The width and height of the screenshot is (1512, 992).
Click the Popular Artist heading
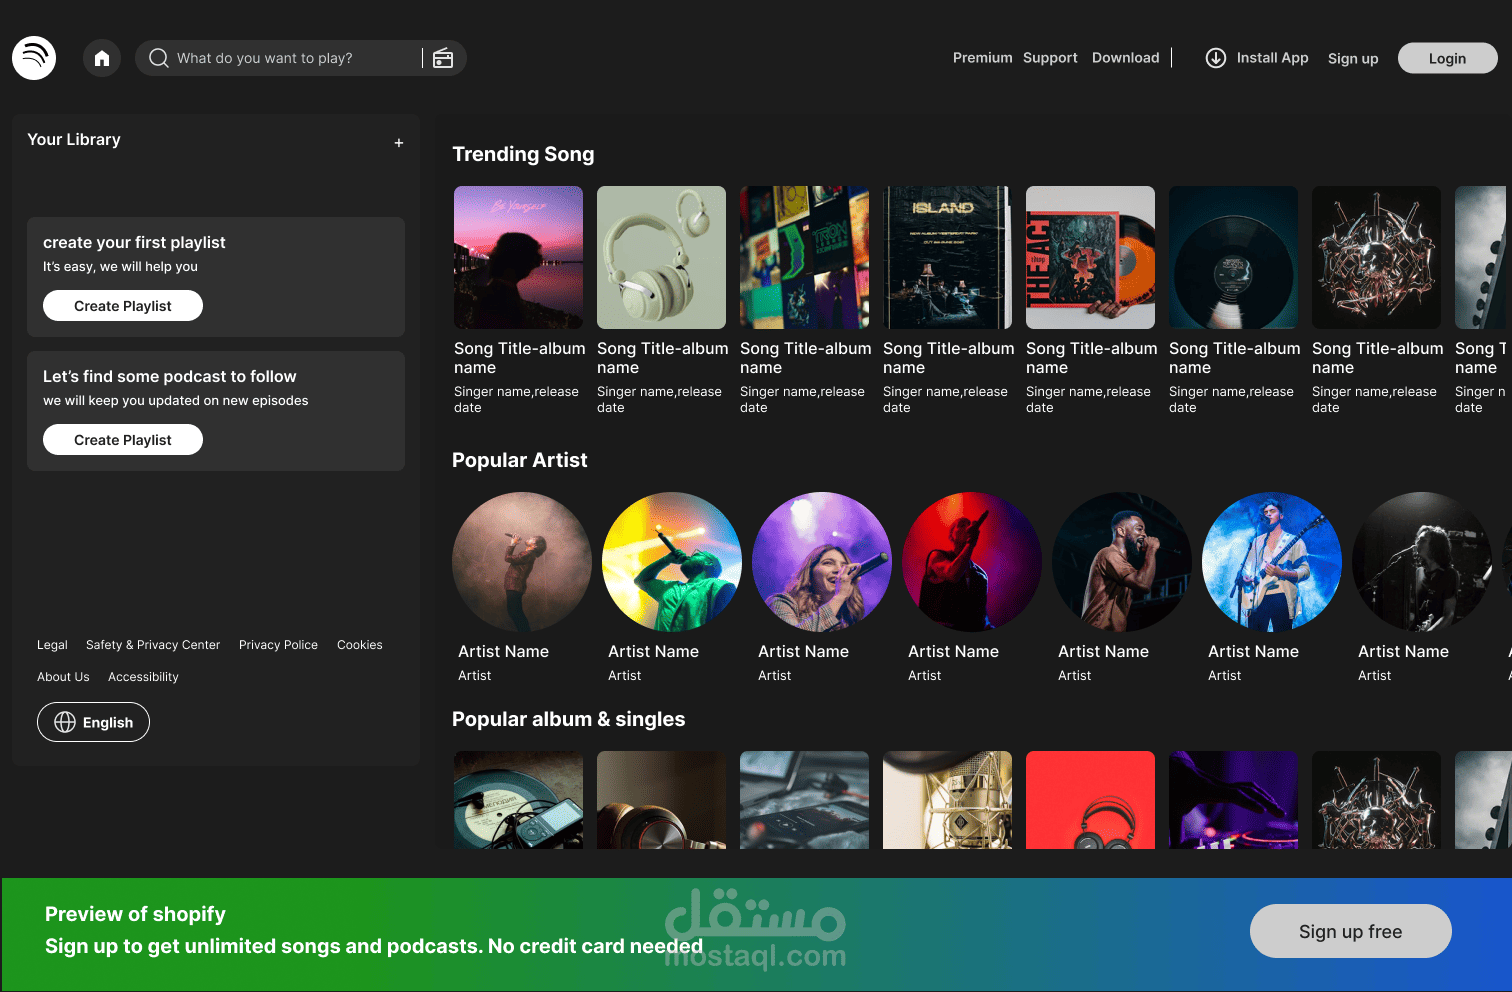(x=519, y=460)
